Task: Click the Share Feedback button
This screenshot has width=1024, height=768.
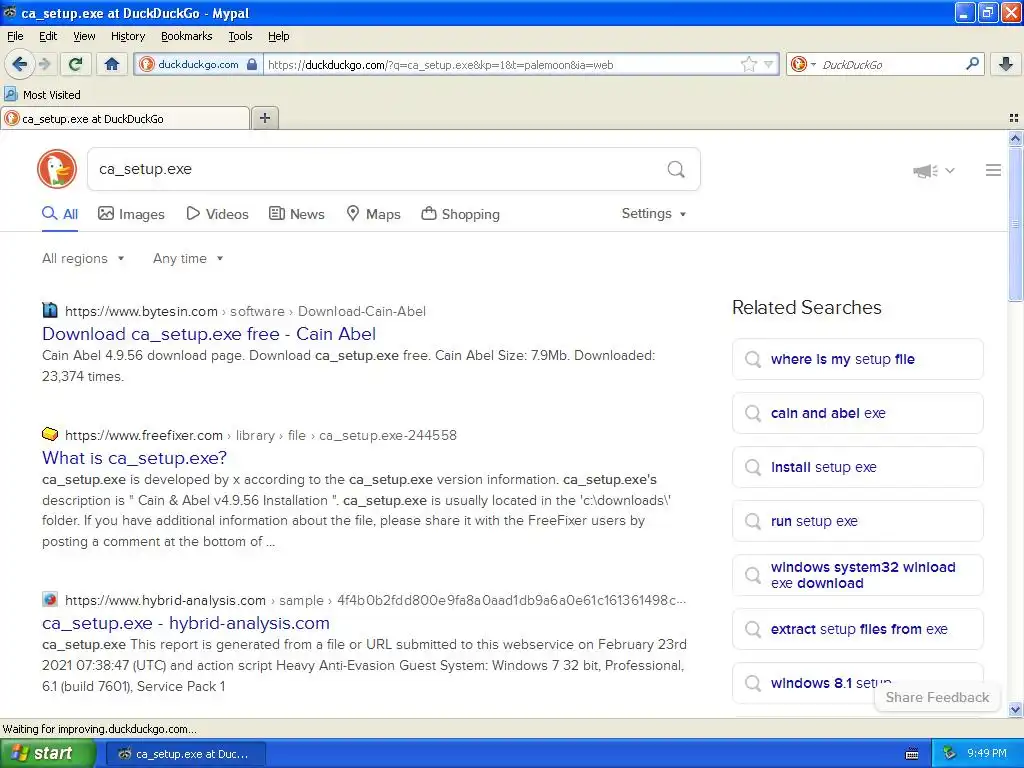Action: (x=937, y=697)
